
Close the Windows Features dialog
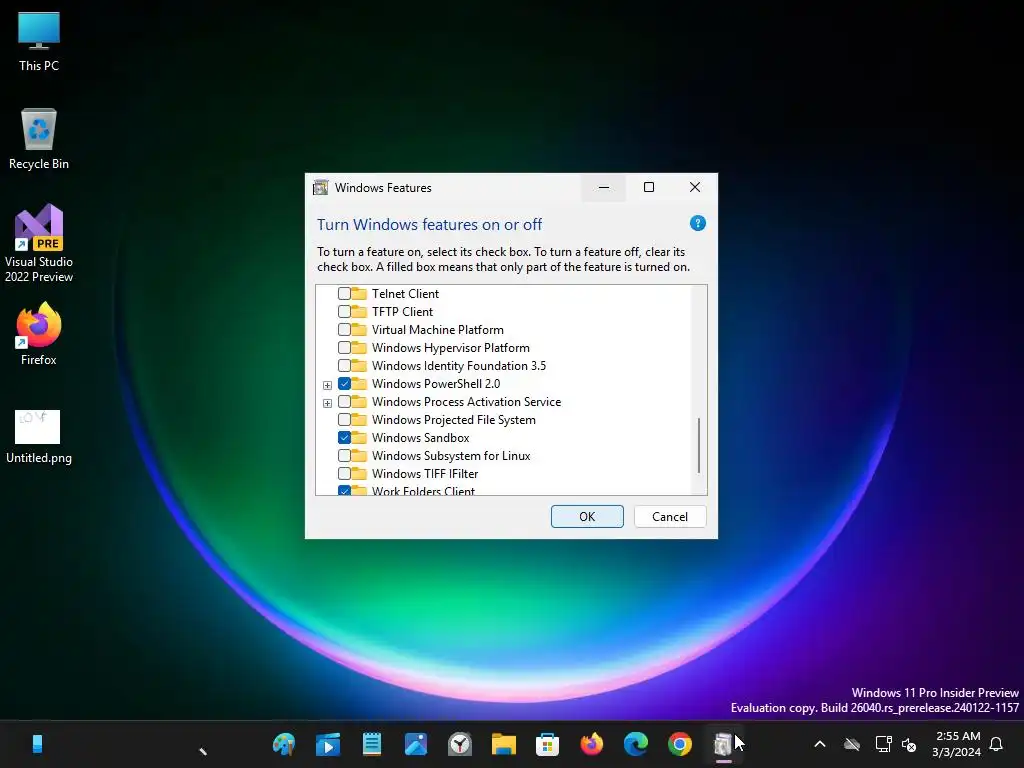(695, 187)
